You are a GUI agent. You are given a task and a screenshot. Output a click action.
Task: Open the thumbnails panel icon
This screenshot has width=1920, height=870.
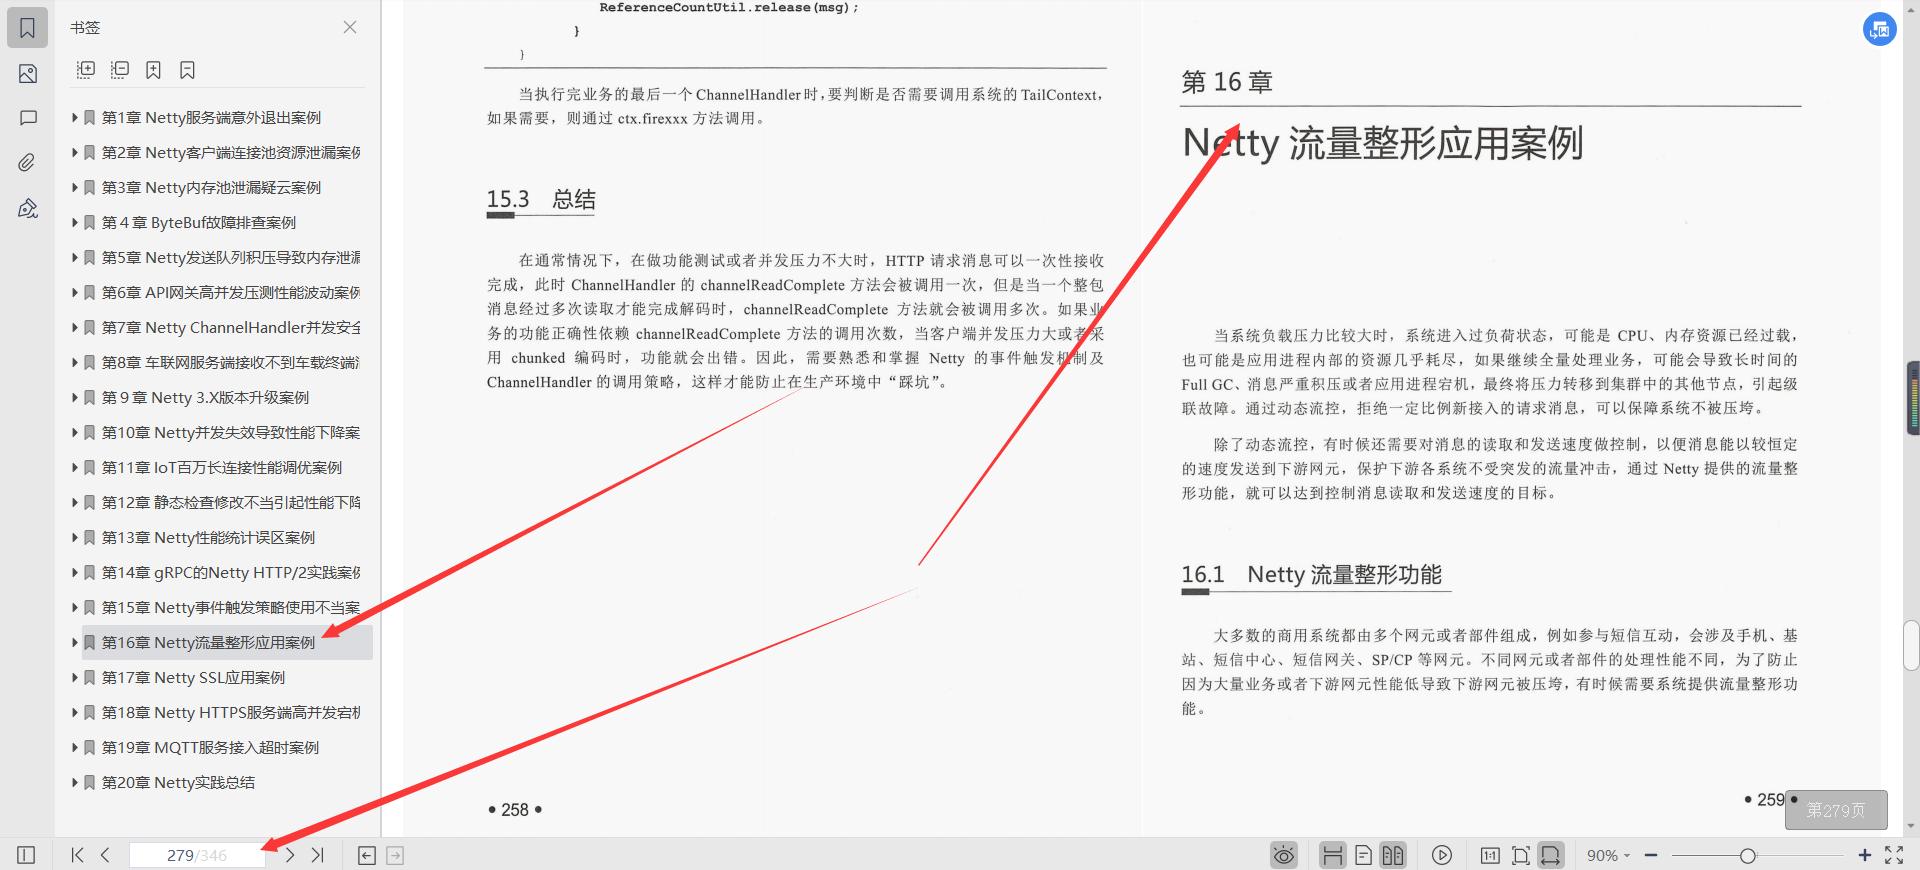click(28, 73)
